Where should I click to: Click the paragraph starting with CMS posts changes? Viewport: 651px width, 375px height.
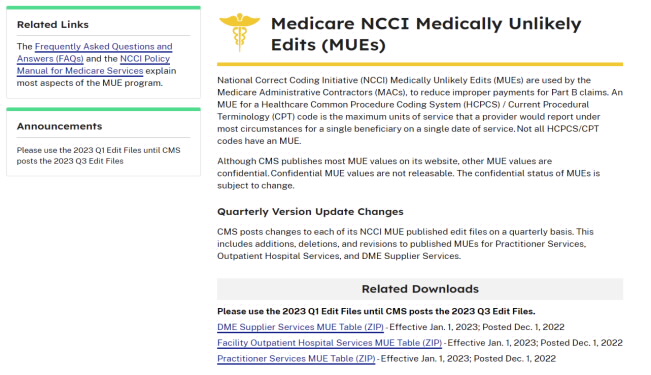pyautogui.click(x=405, y=244)
